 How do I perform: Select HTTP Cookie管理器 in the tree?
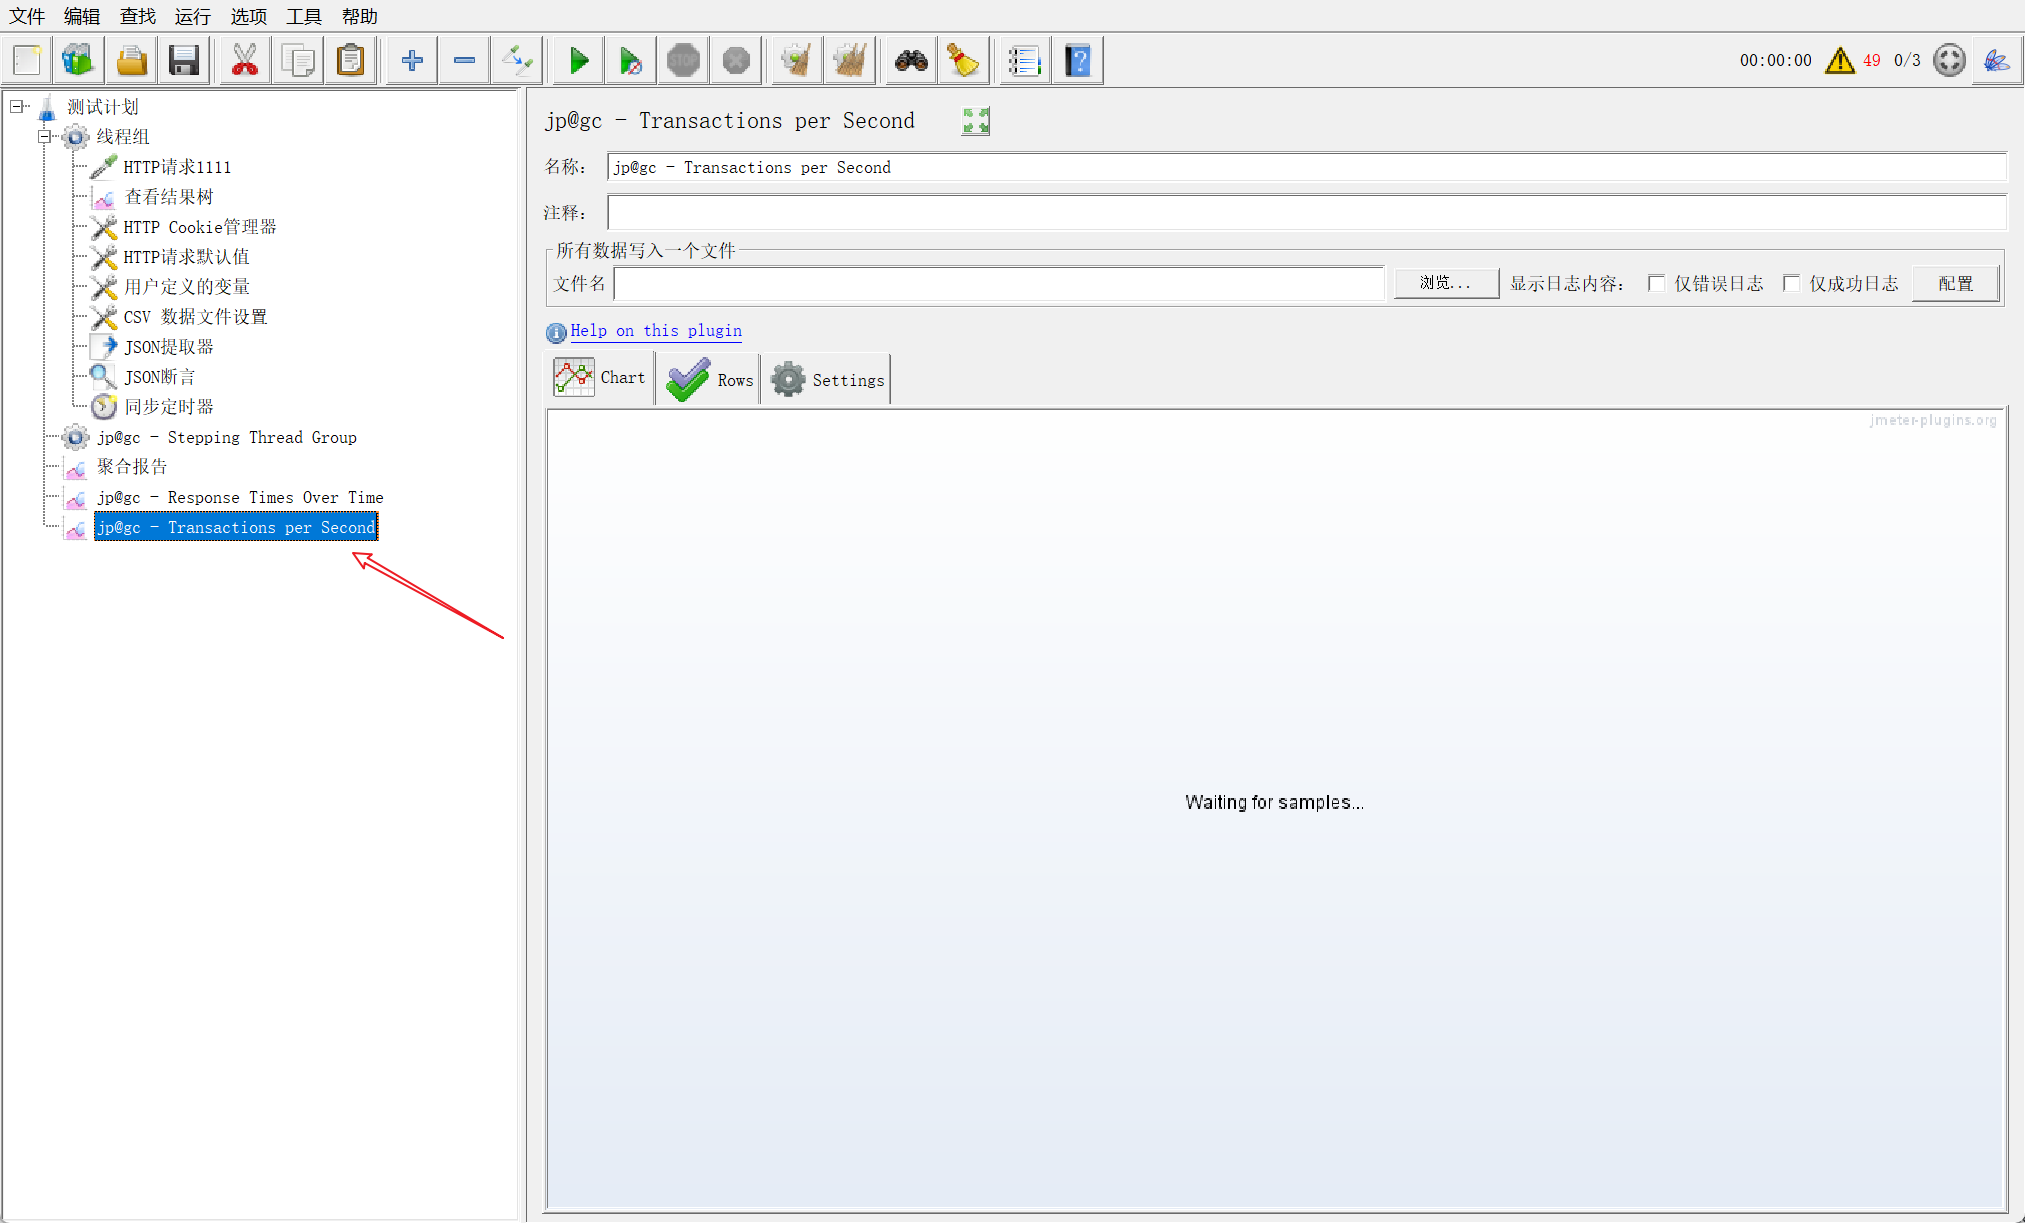click(x=199, y=227)
